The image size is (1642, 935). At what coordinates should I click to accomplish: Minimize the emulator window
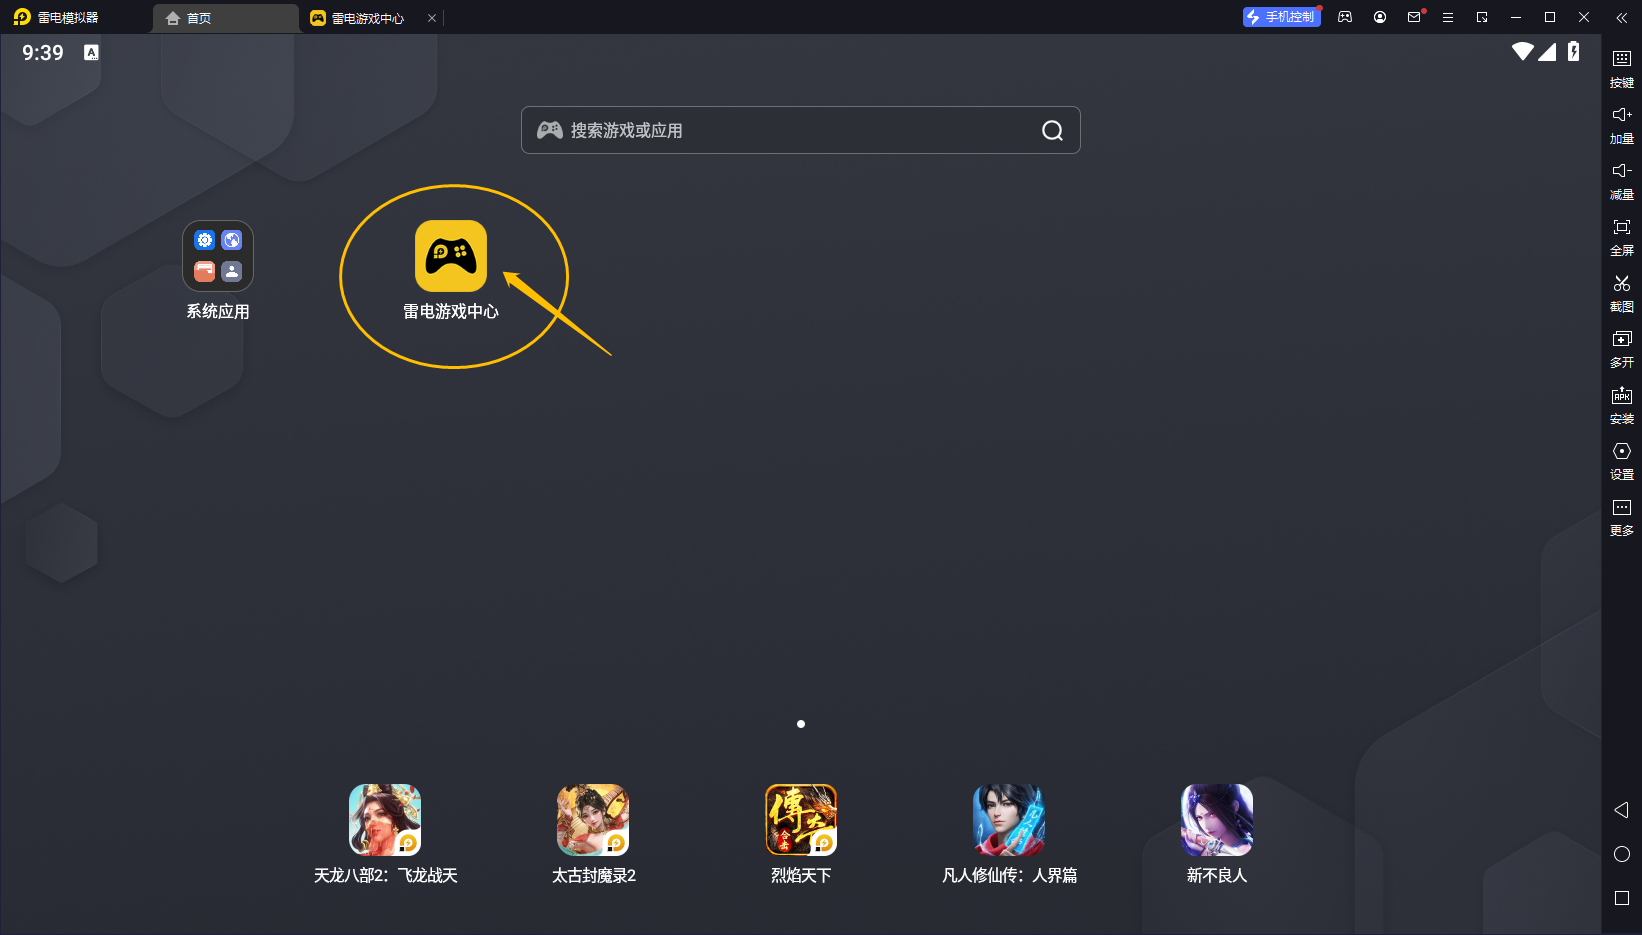pyautogui.click(x=1516, y=17)
